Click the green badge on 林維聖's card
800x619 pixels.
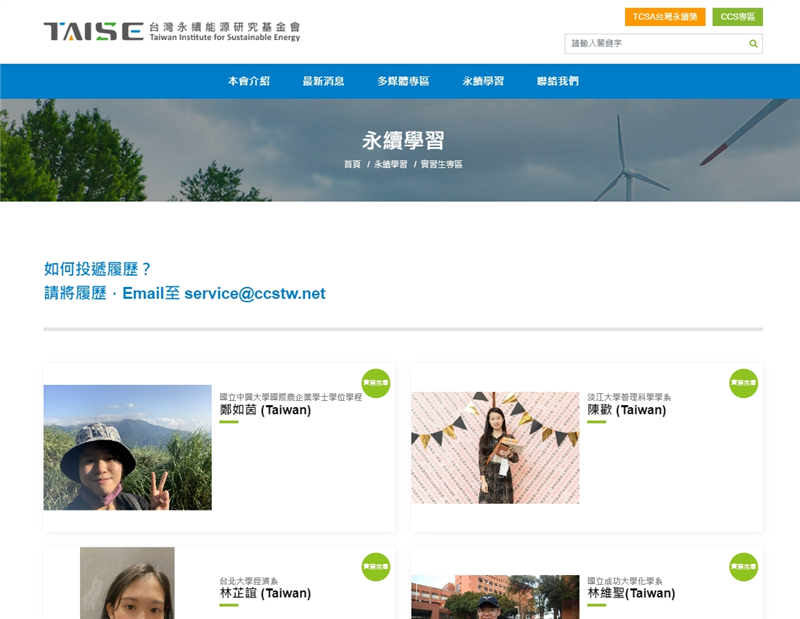point(743,567)
